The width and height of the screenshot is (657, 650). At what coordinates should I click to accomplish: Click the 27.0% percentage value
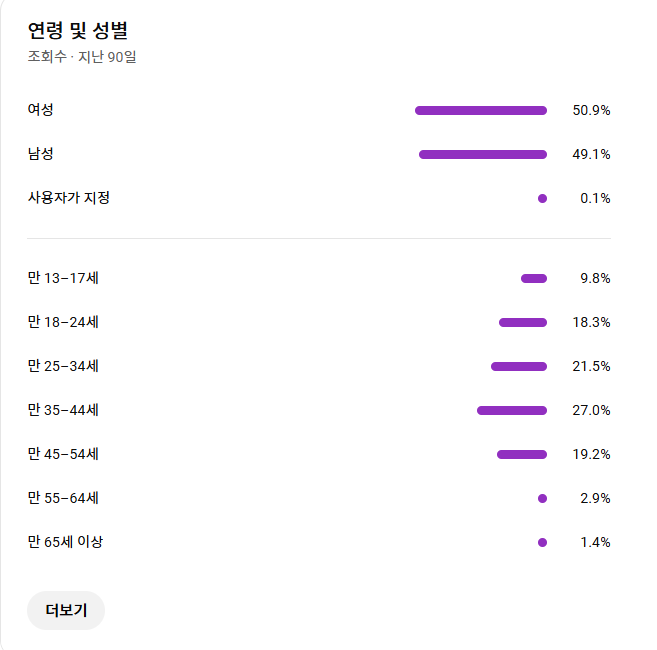pyautogui.click(x=591, y=410)
